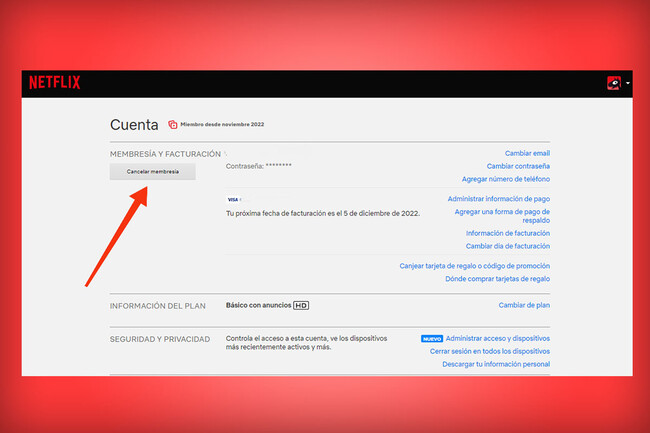Click the HD quality badge

[x=301, y=305]
